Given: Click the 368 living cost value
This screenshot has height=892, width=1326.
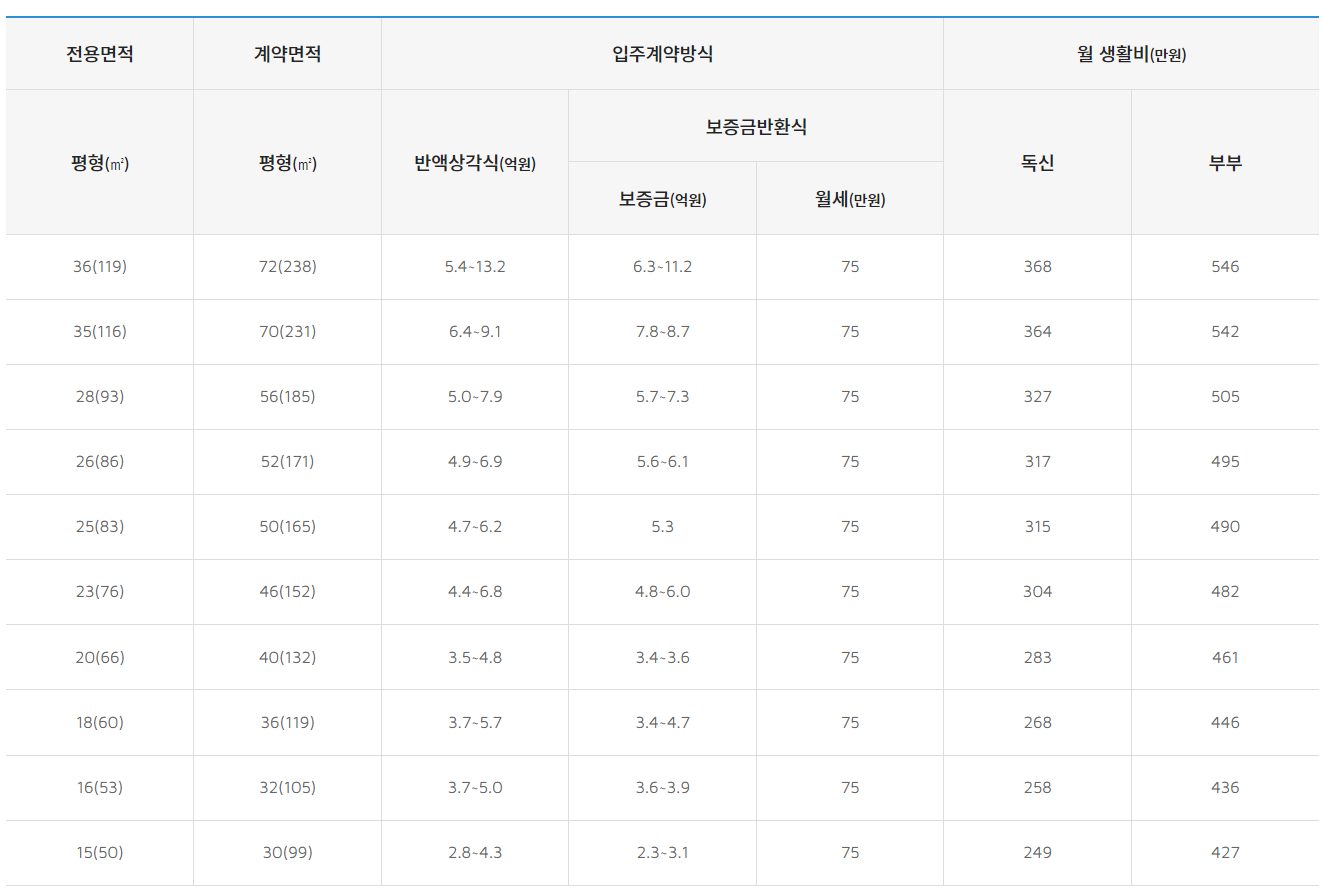Looking at the screenshot, I should pyautogui.click(x=1038, y=267).
